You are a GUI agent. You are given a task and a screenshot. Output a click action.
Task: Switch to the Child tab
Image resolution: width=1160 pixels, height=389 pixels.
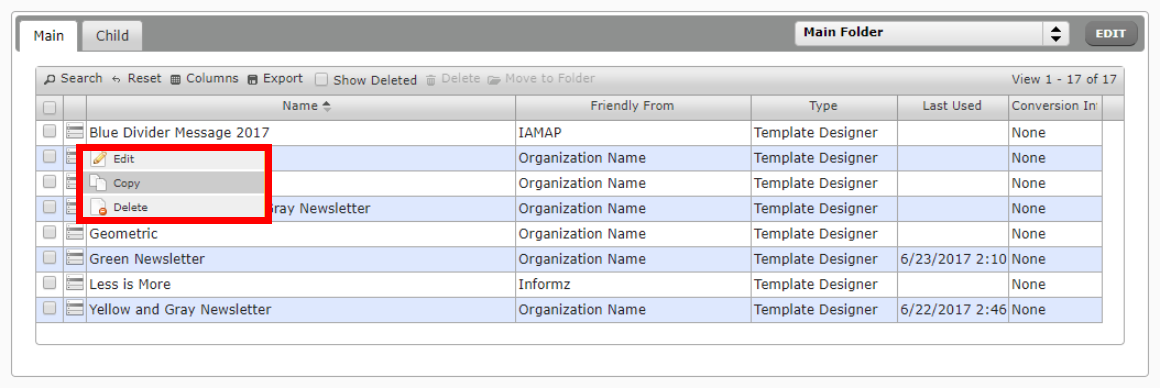[x=112, y=35]
